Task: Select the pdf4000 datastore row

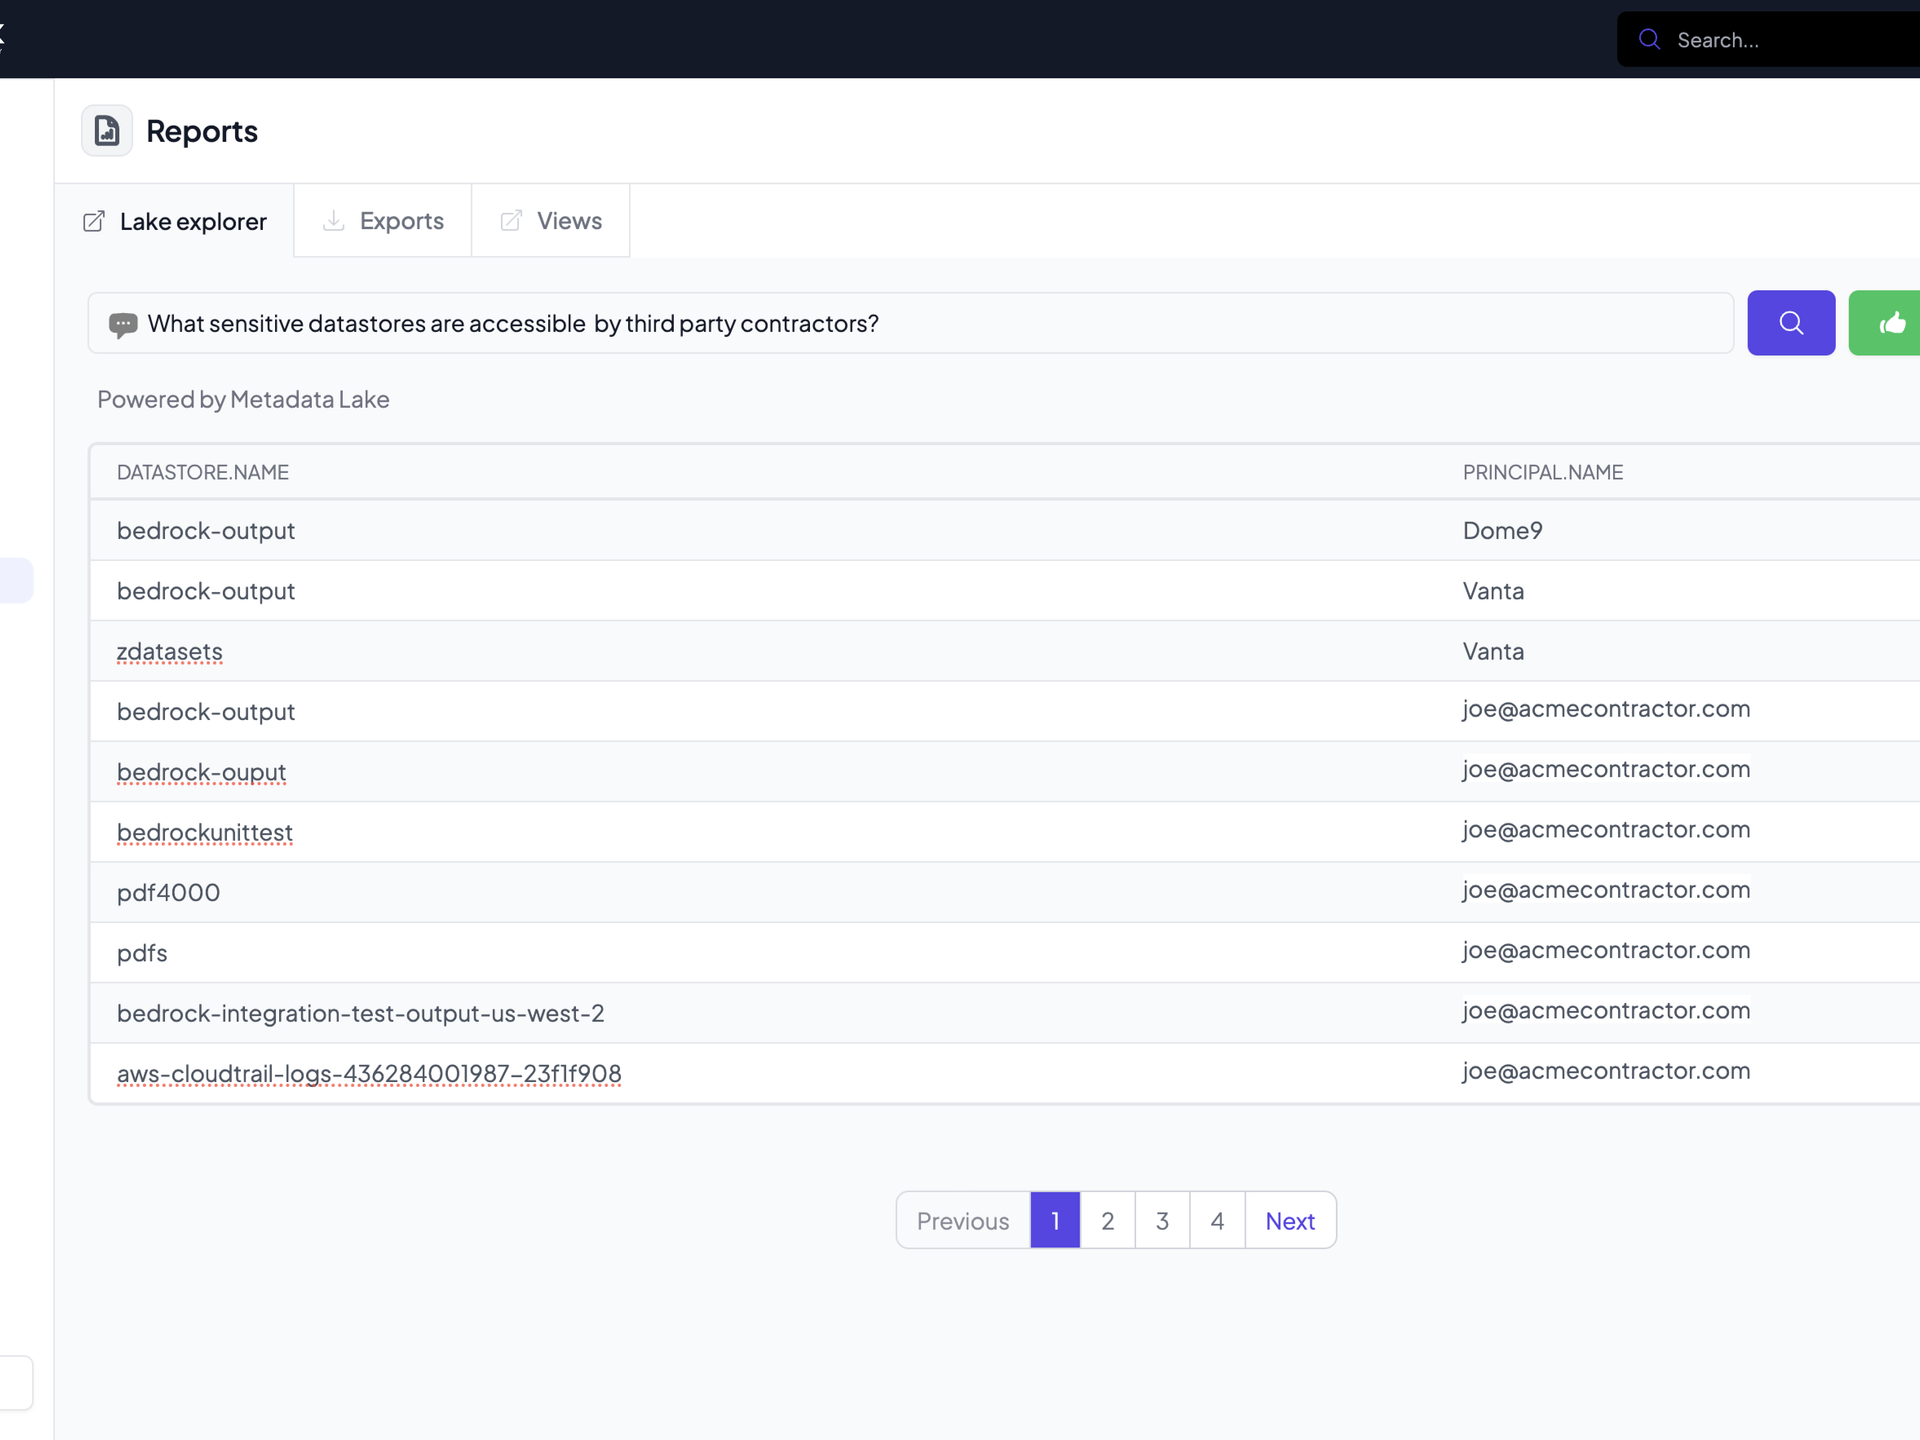Action: [168, 893]
